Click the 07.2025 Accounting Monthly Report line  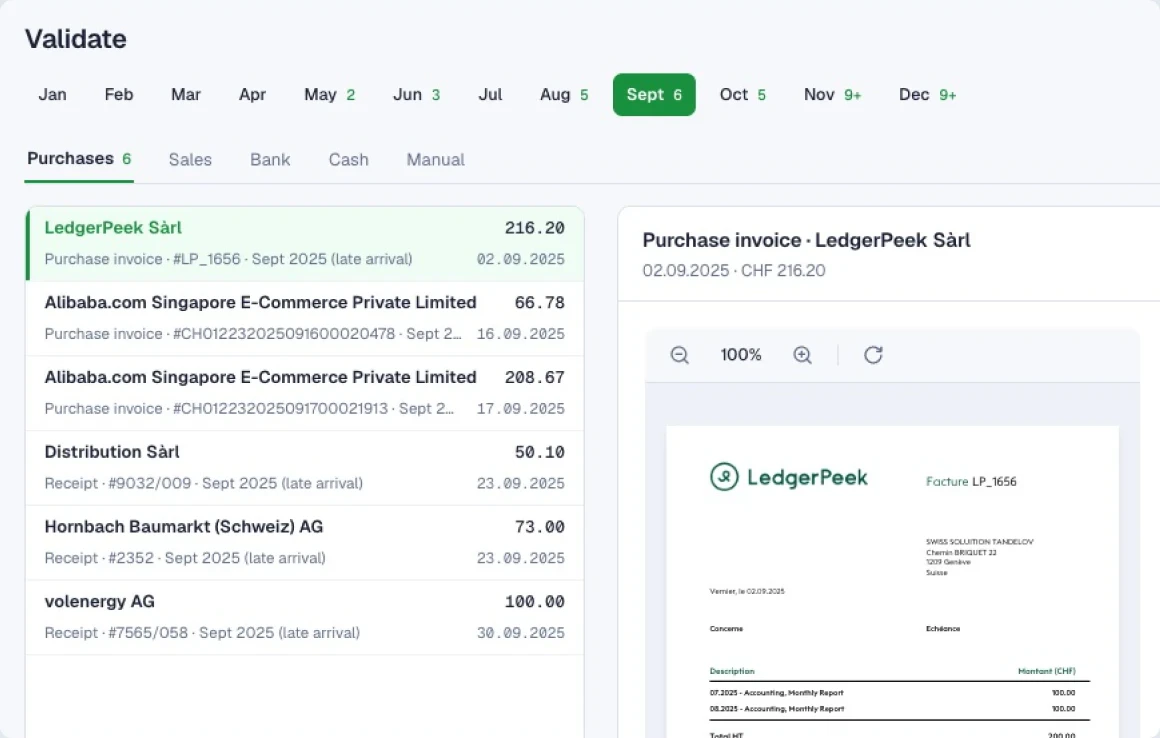coord(892,693)
